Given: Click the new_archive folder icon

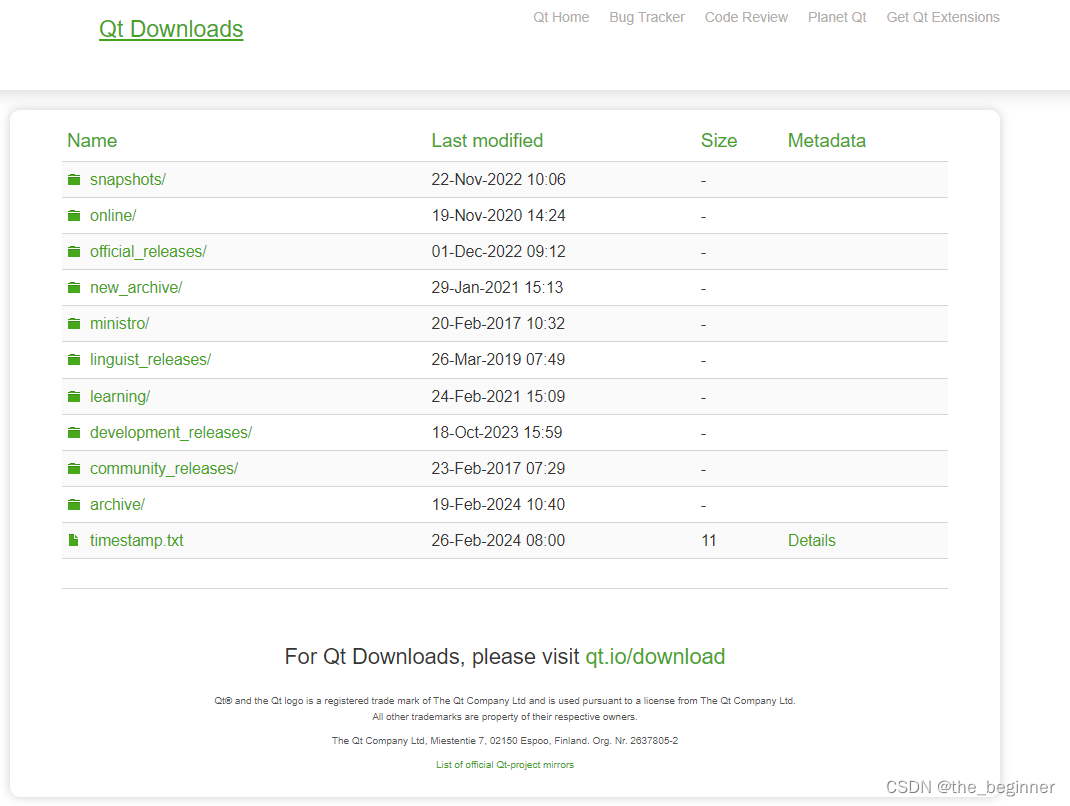Looking at the screenshot, I should pyautogui.click(x=74, y=287).
